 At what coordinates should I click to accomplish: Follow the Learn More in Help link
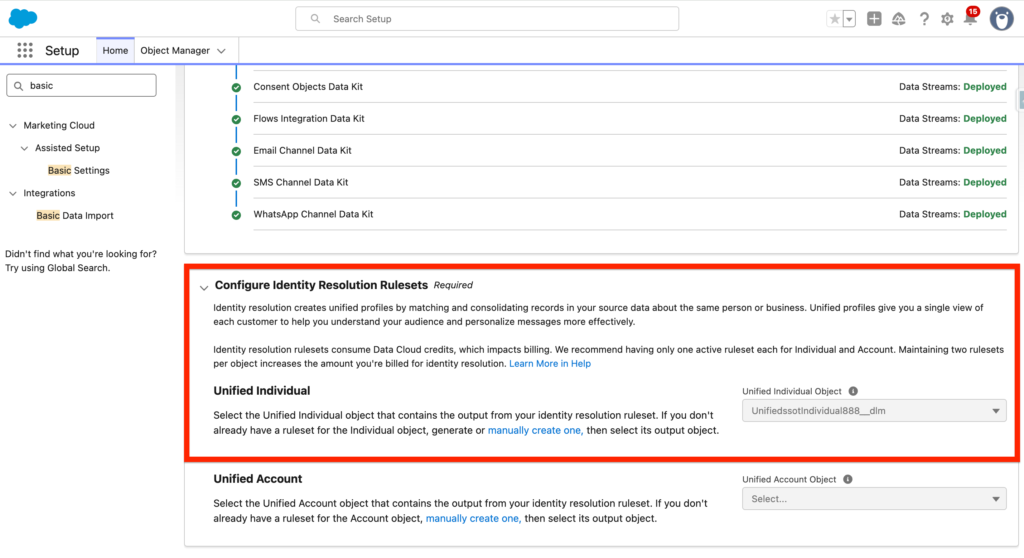(549, 363)
